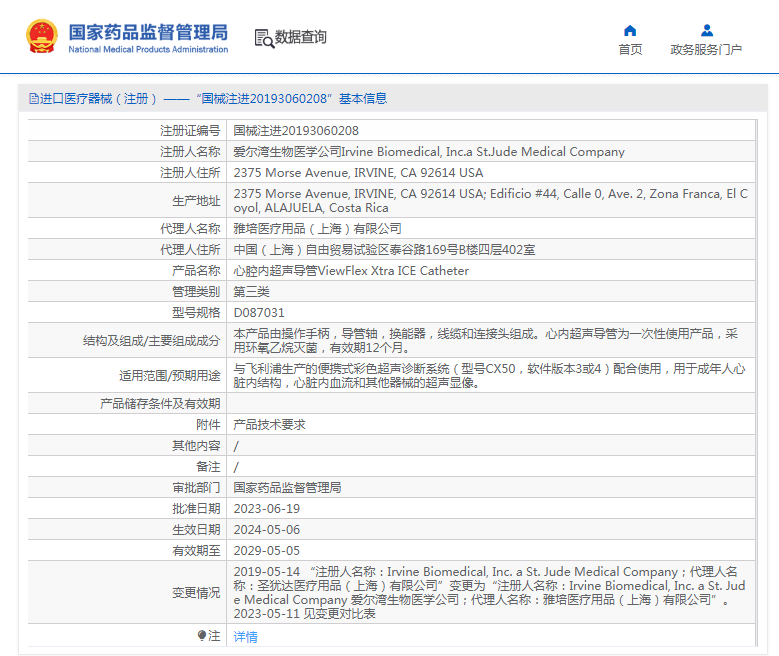The height and width of the screenshot is (656, 779).
Task: Select the 产品名称 row label
Action: [x=196, y=270]
